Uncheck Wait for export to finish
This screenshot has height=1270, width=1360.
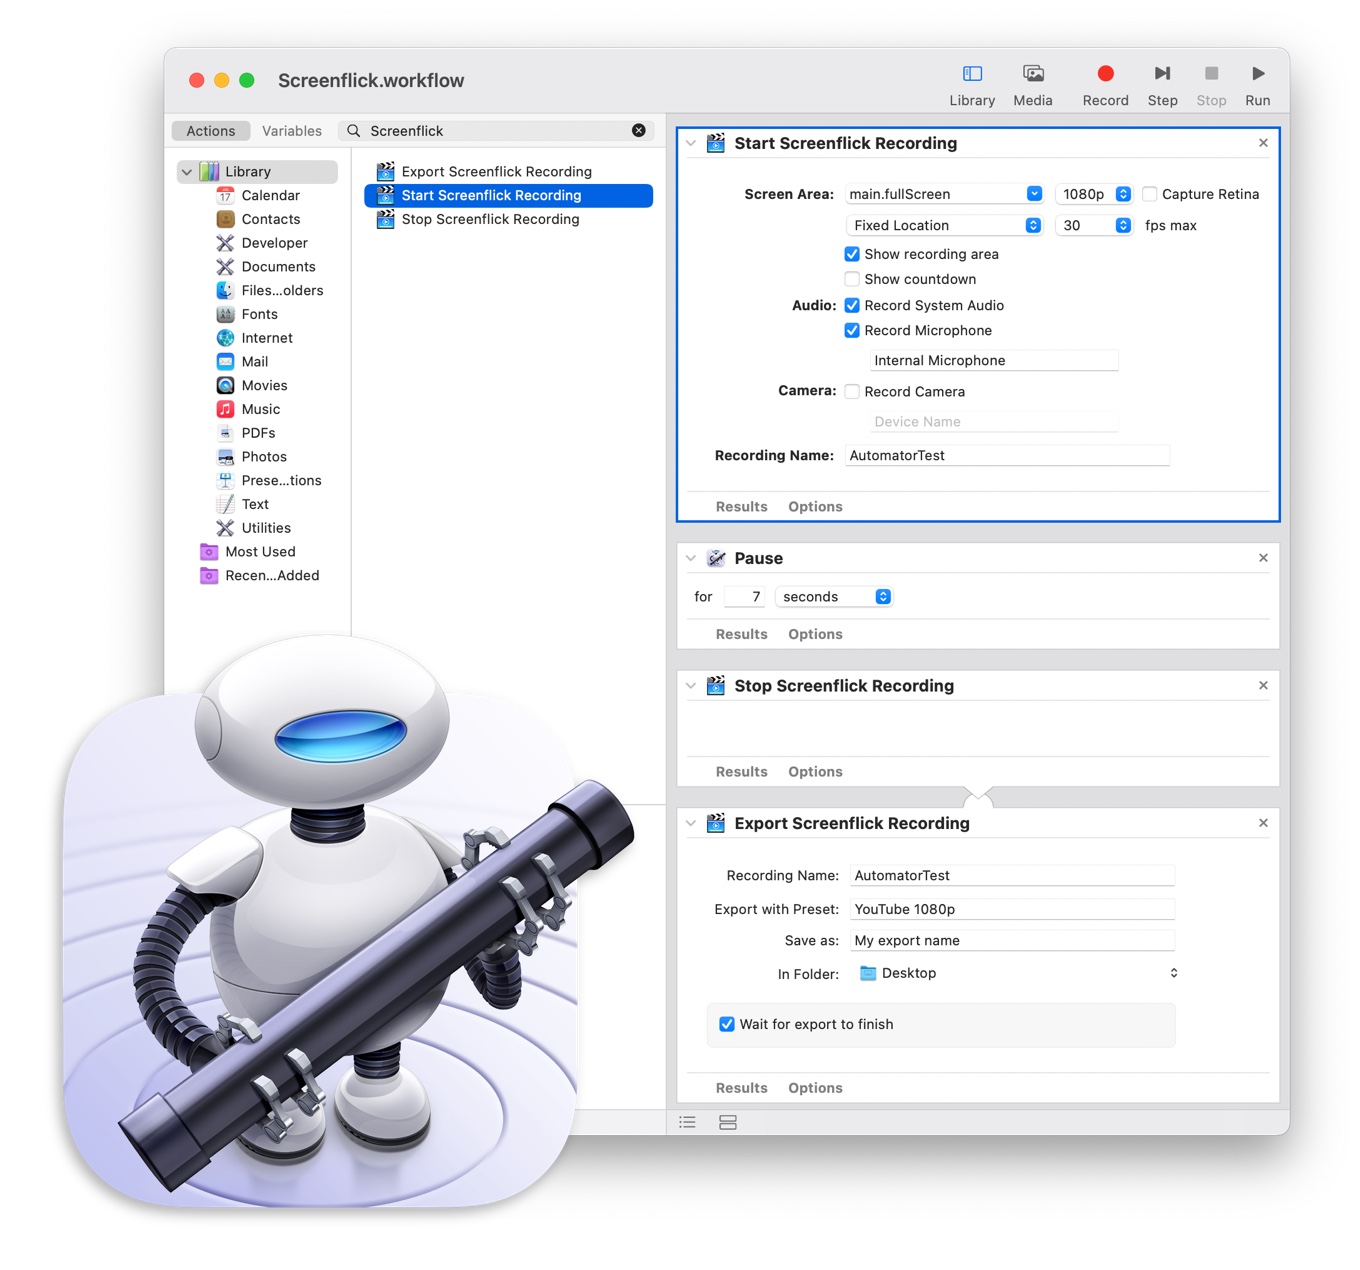(x=727, y=1024)
